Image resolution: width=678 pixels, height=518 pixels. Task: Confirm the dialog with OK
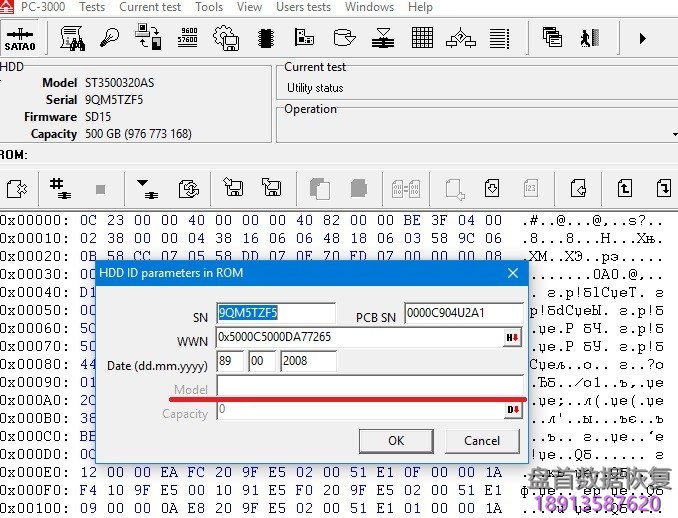coord(396,441)
